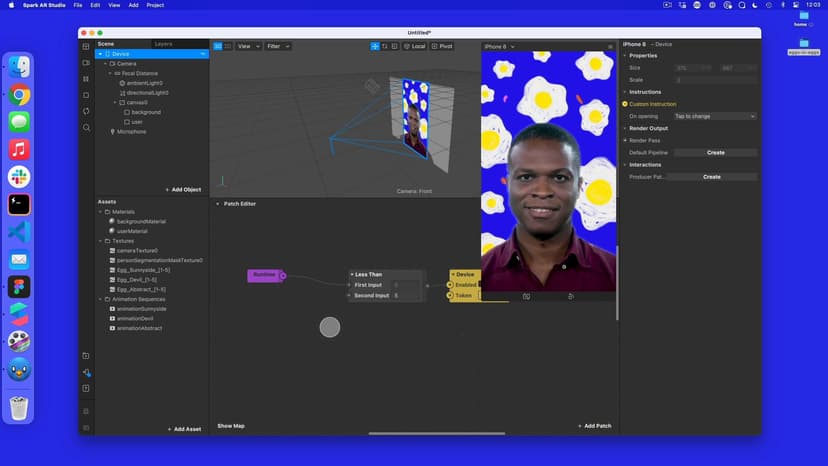
Task: Click simulator hamburger menu icon
Action: click(x=610, y=46)
